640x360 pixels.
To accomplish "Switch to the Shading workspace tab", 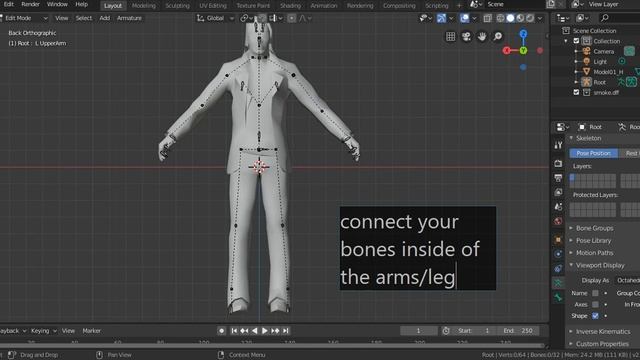I will [x=291, y=6].
